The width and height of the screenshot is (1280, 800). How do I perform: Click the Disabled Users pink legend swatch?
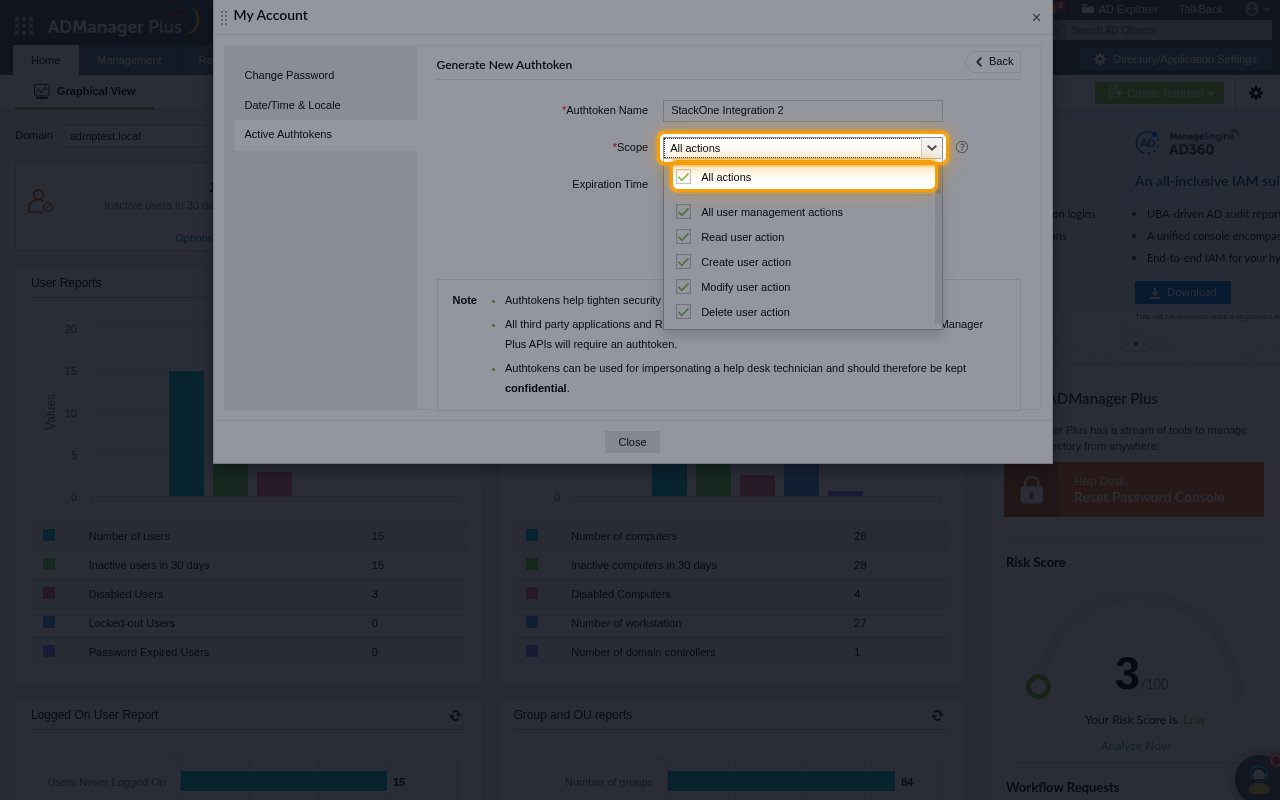[49, 593]
